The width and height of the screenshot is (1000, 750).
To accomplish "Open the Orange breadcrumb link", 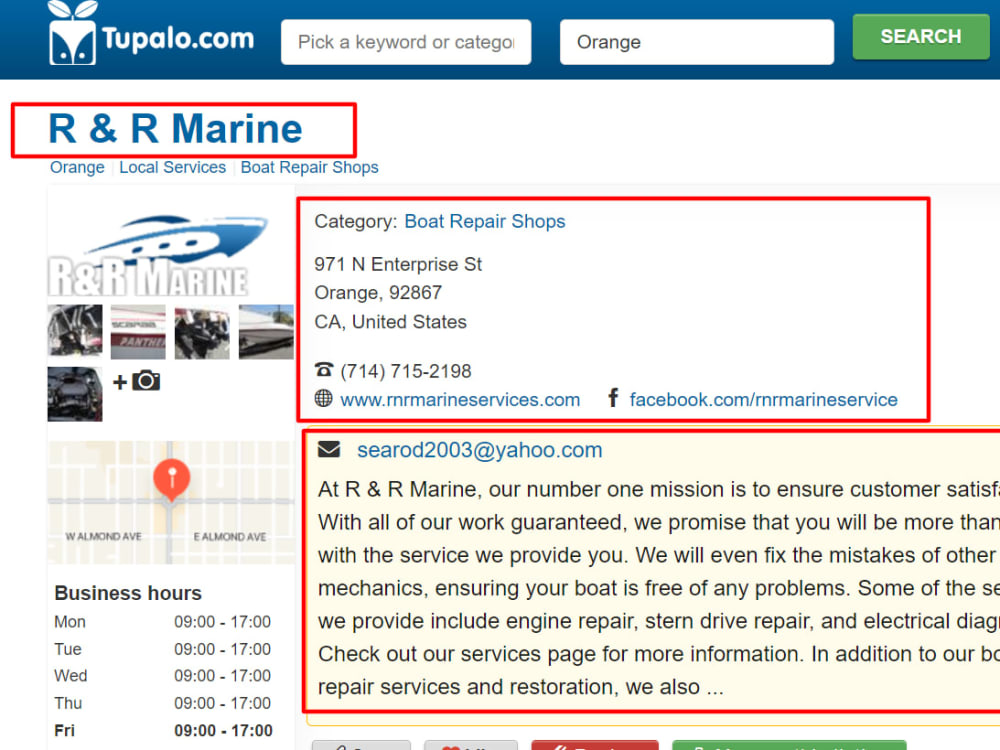I will pos(77,167).
